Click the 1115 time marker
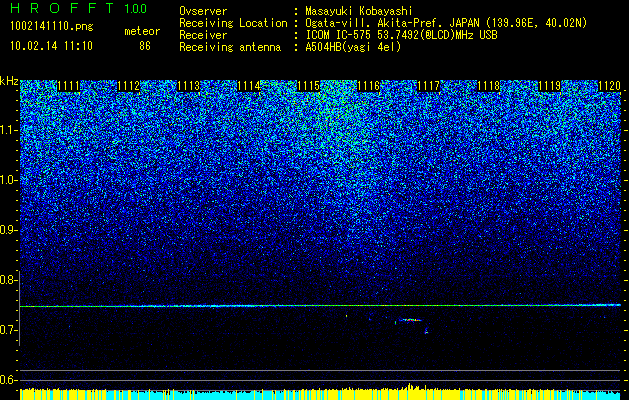629x400 pixels. pos(308,86)
